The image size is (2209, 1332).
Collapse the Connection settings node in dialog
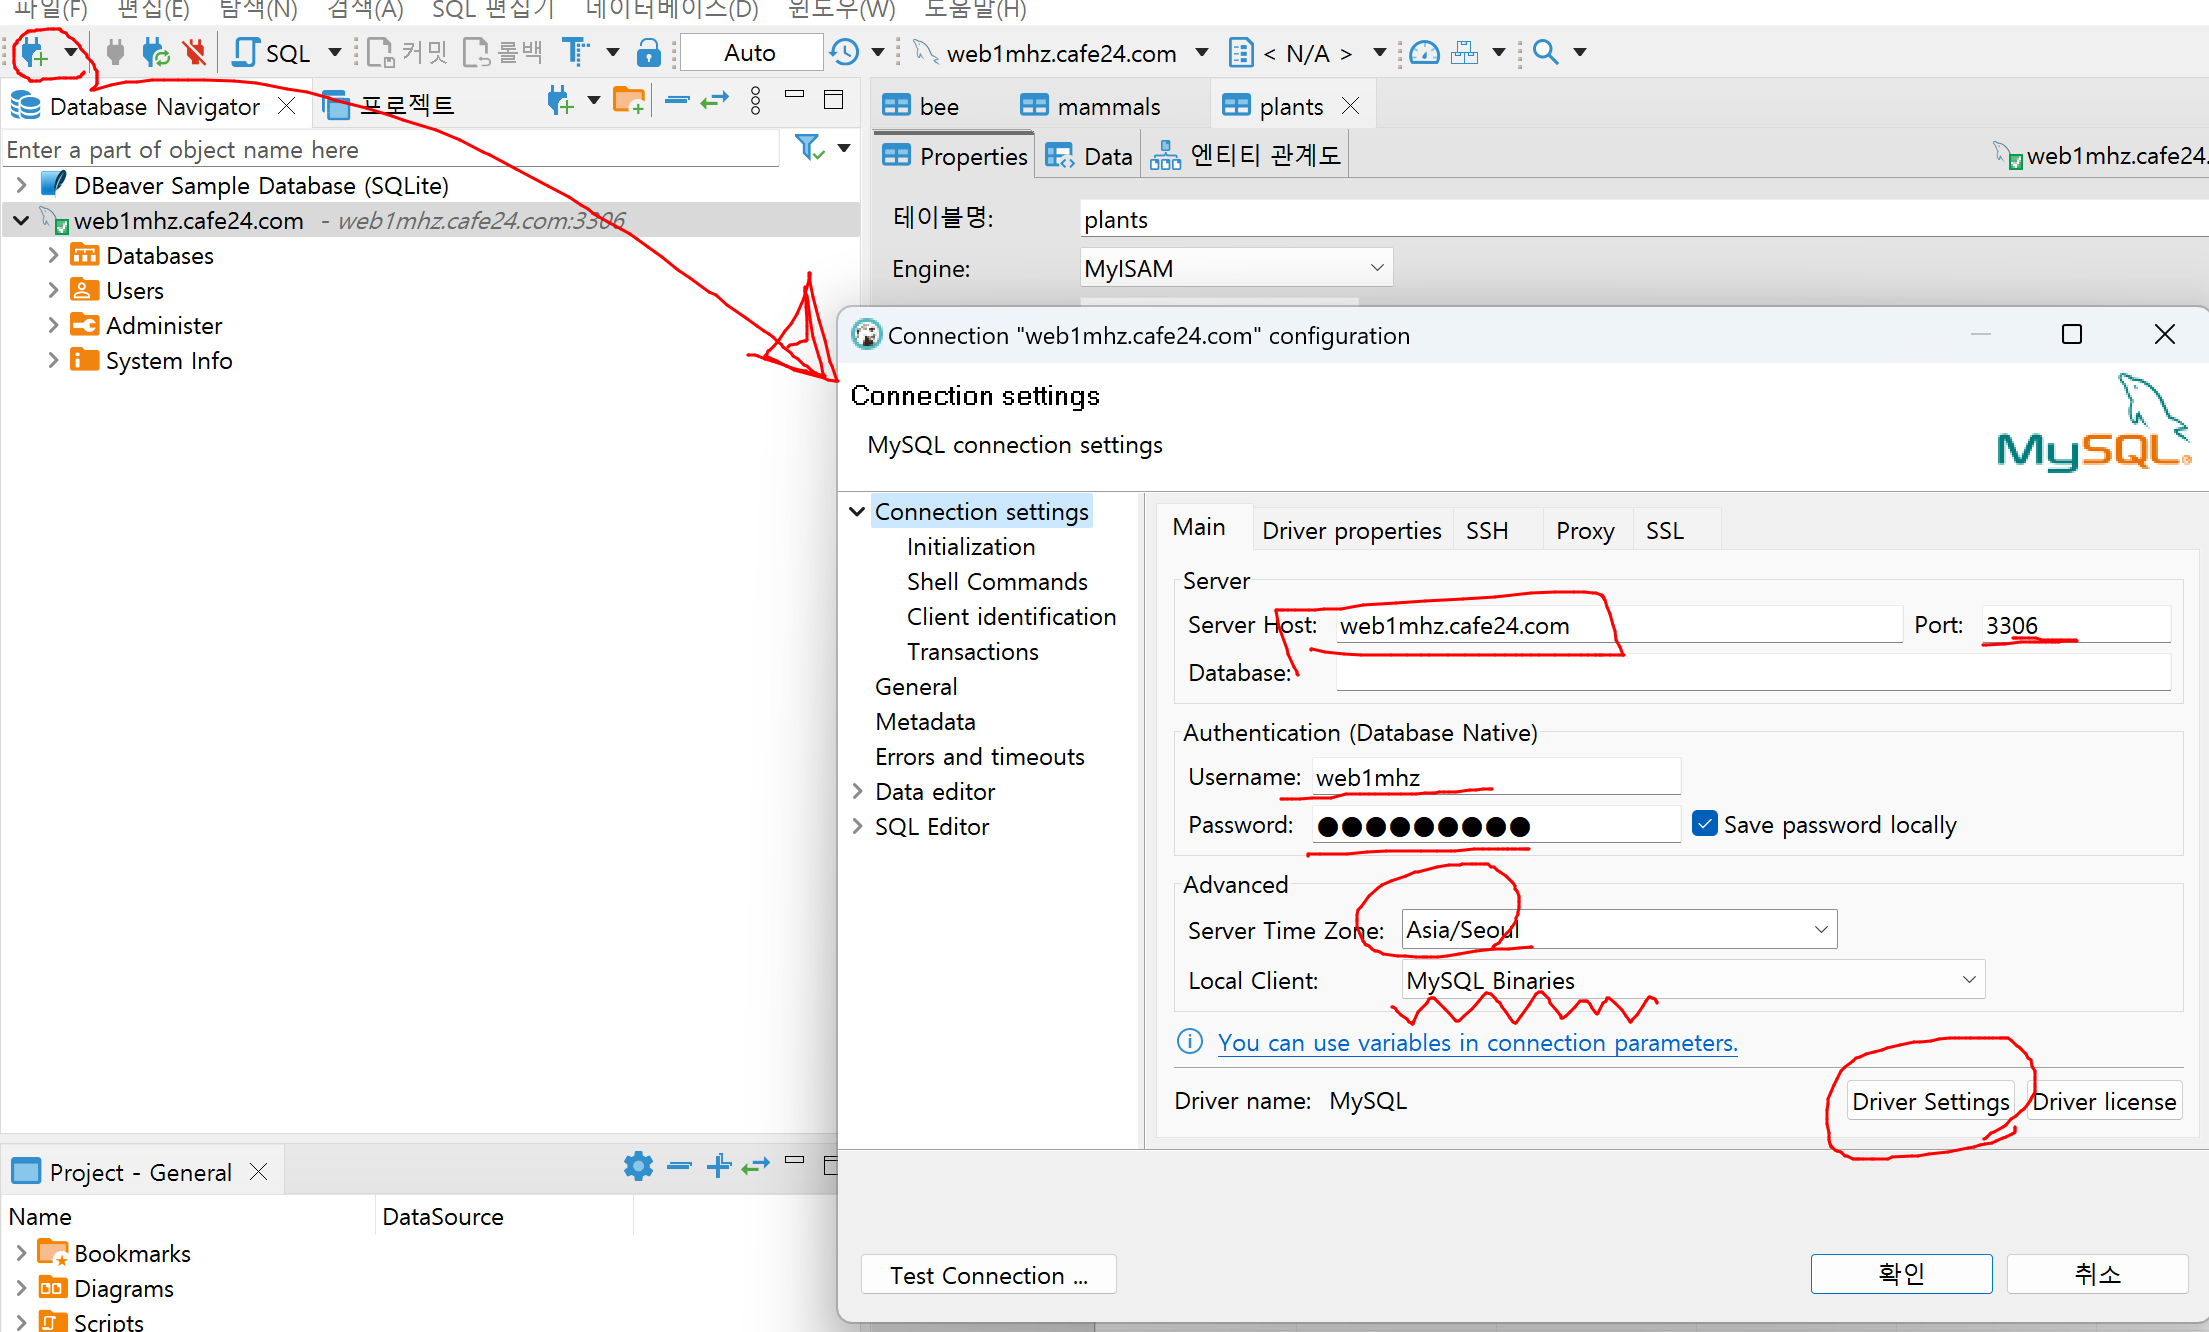pyautogui.click(x=857, y=511)
